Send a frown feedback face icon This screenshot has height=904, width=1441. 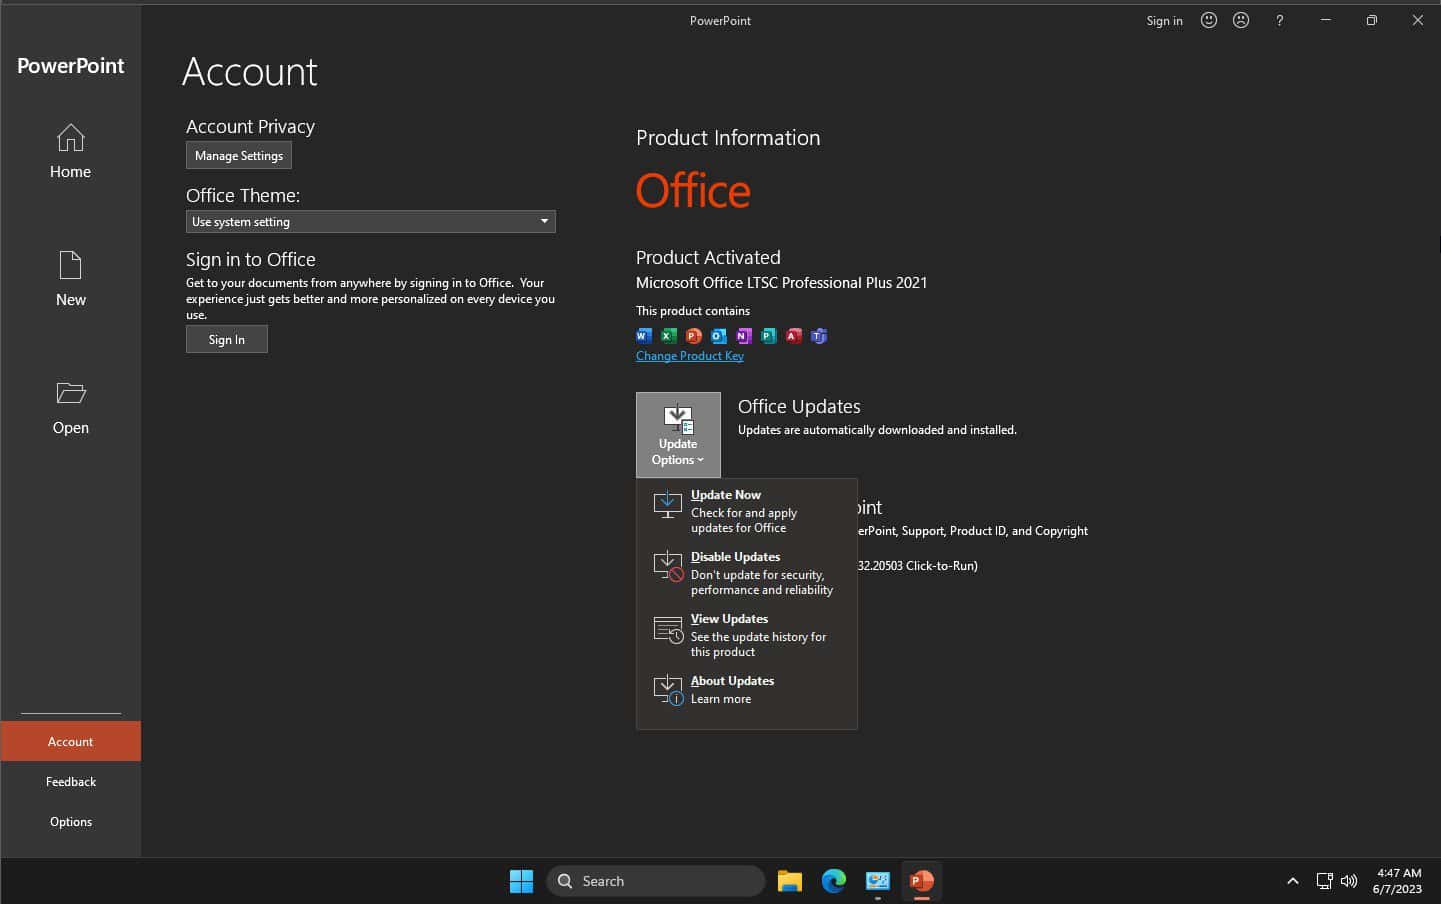pyautogui.click(x=1241, y=20)
